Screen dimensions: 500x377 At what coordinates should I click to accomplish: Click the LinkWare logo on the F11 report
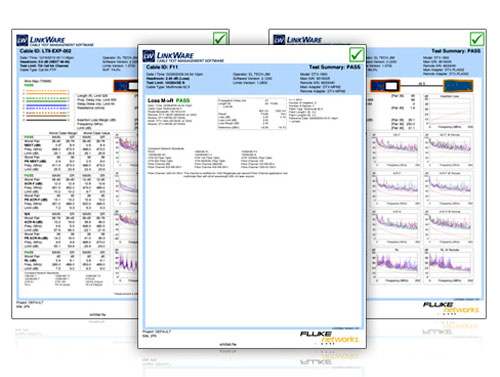[x=183, y=56]
